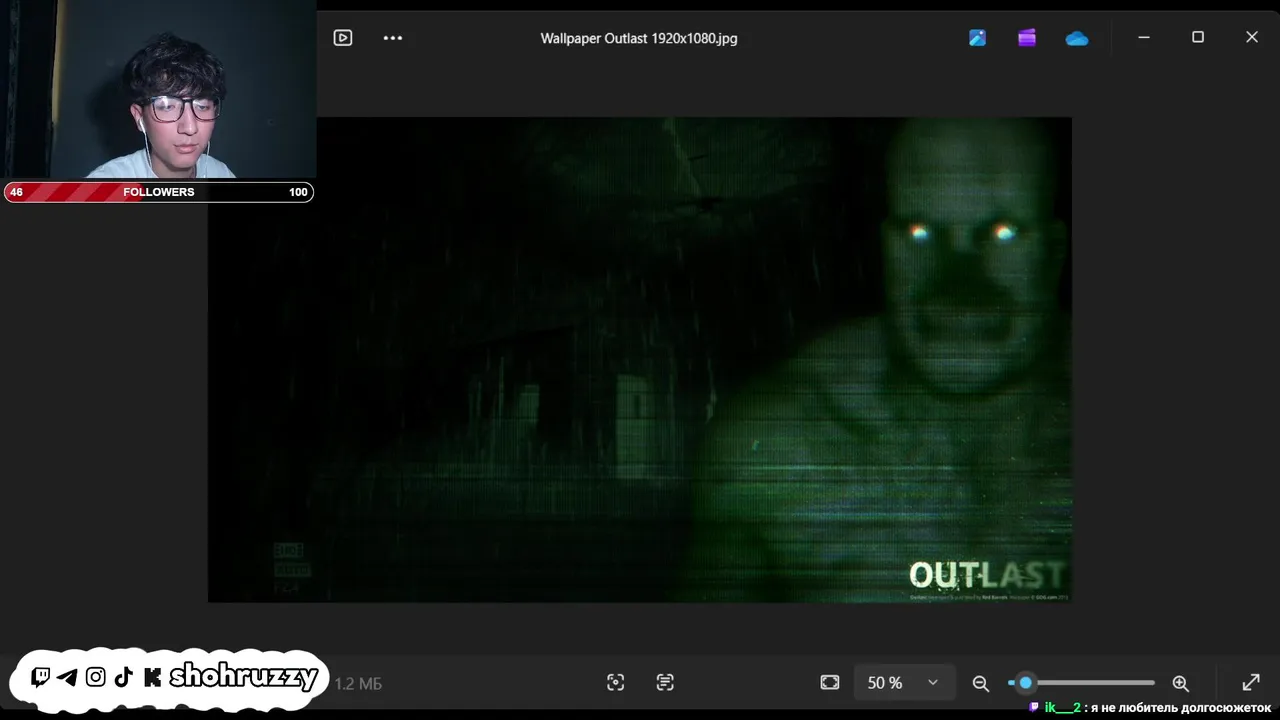
Task: Open the three-dot more options menu
Action: pyautogui.click(x=393, y=38)
